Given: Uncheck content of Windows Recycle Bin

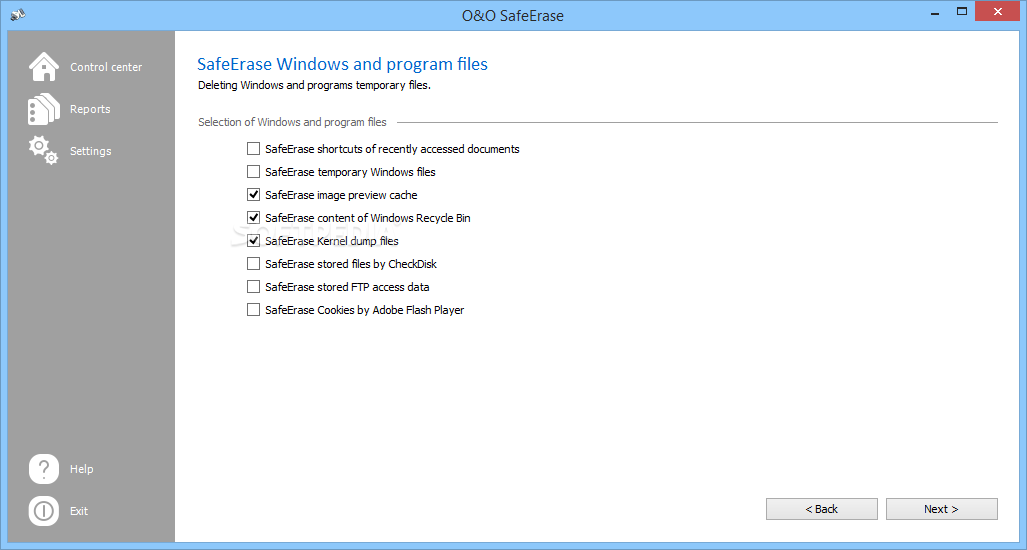Looking at the screenshot, I should point(253,217).
